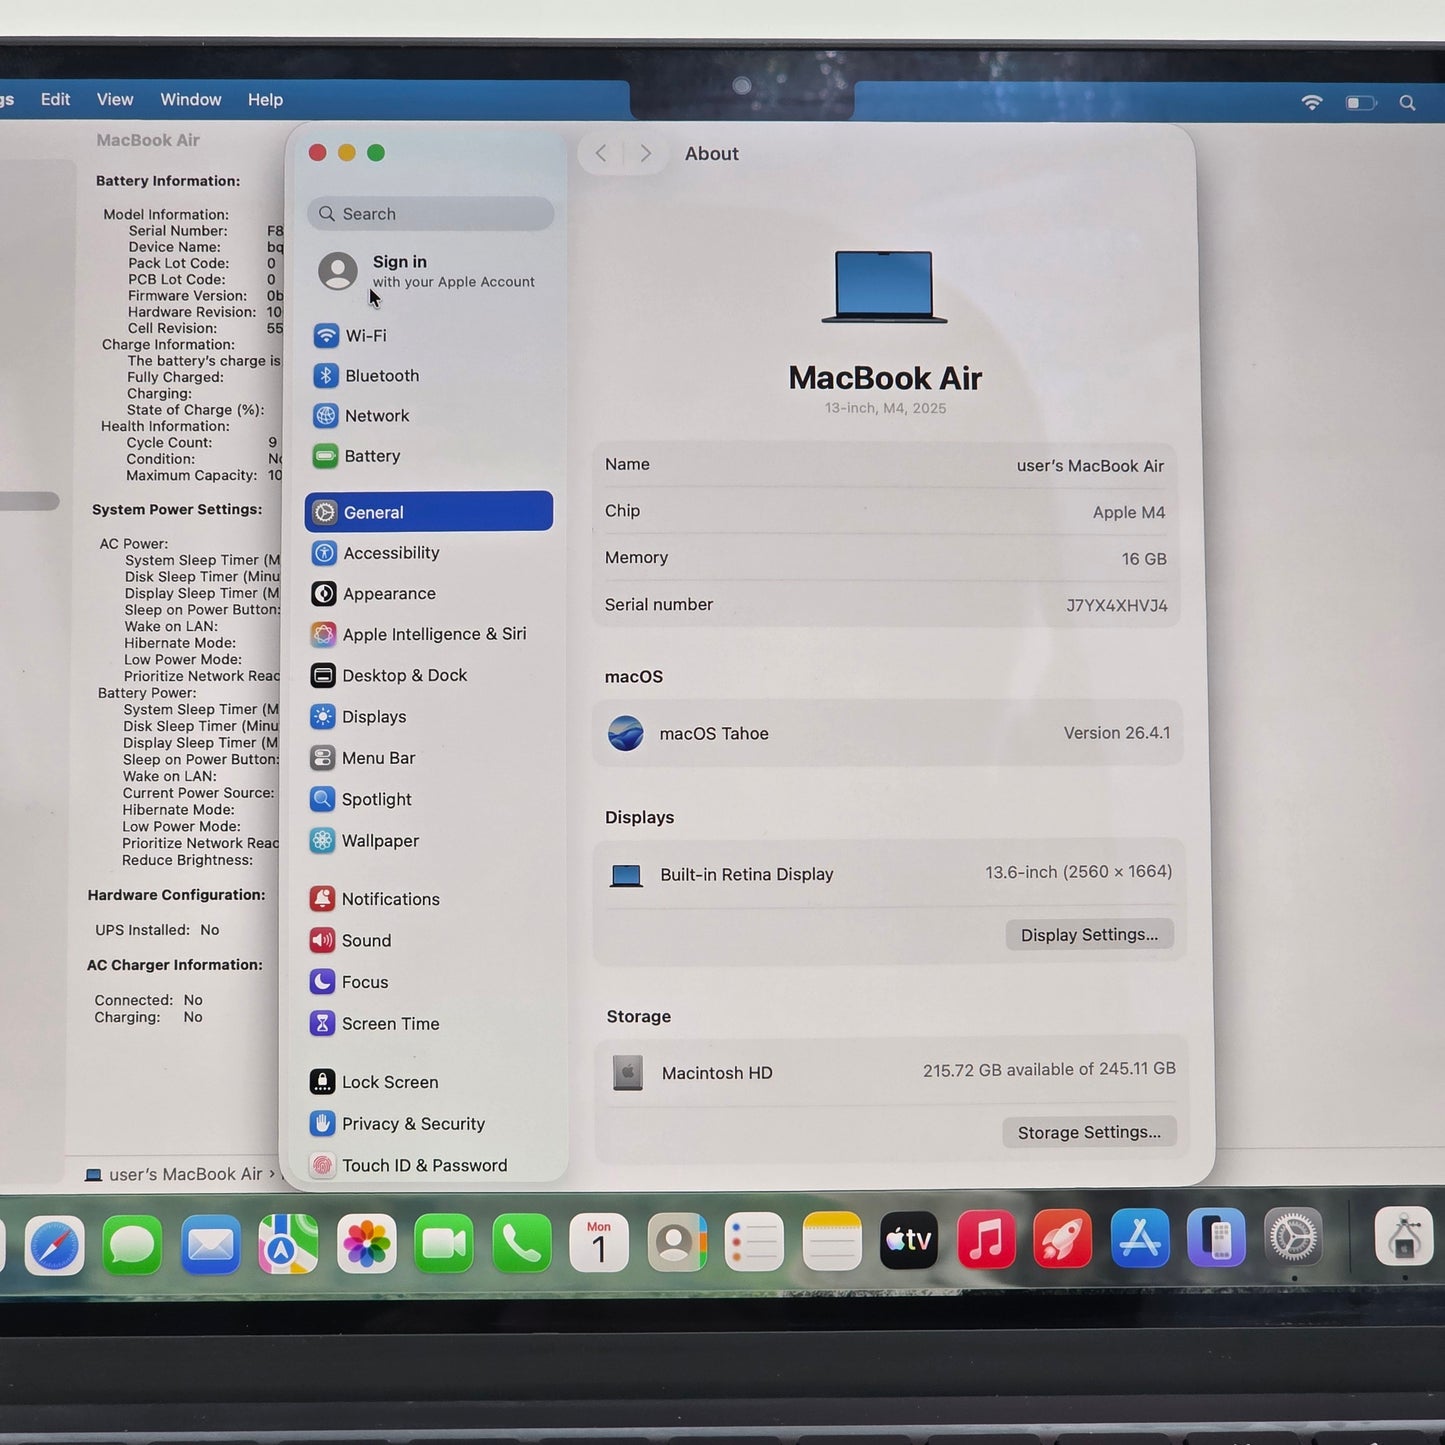
Task: Click the Search field in settings
Action: pos(430,213)
